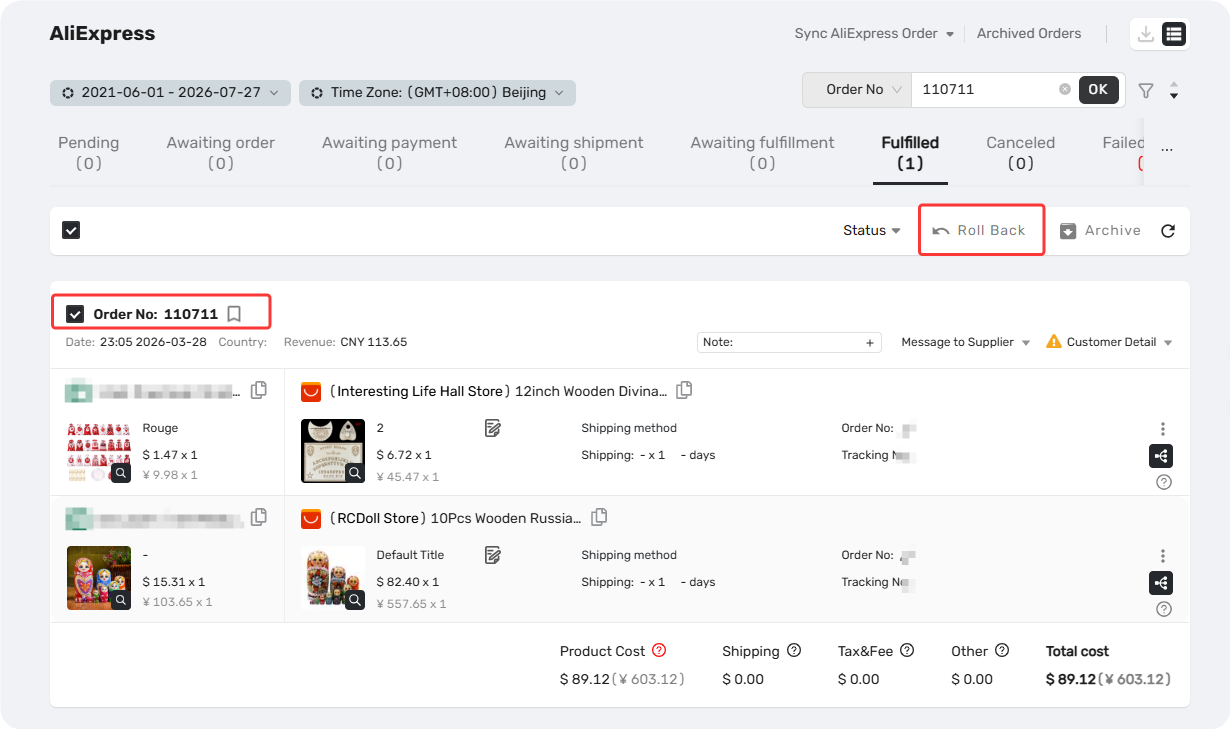This screenshot has width=1230, height=729.
Task: Open help icon on Interesting Life Hall row
Action: pyautogui.click(x=1164, y=482)
